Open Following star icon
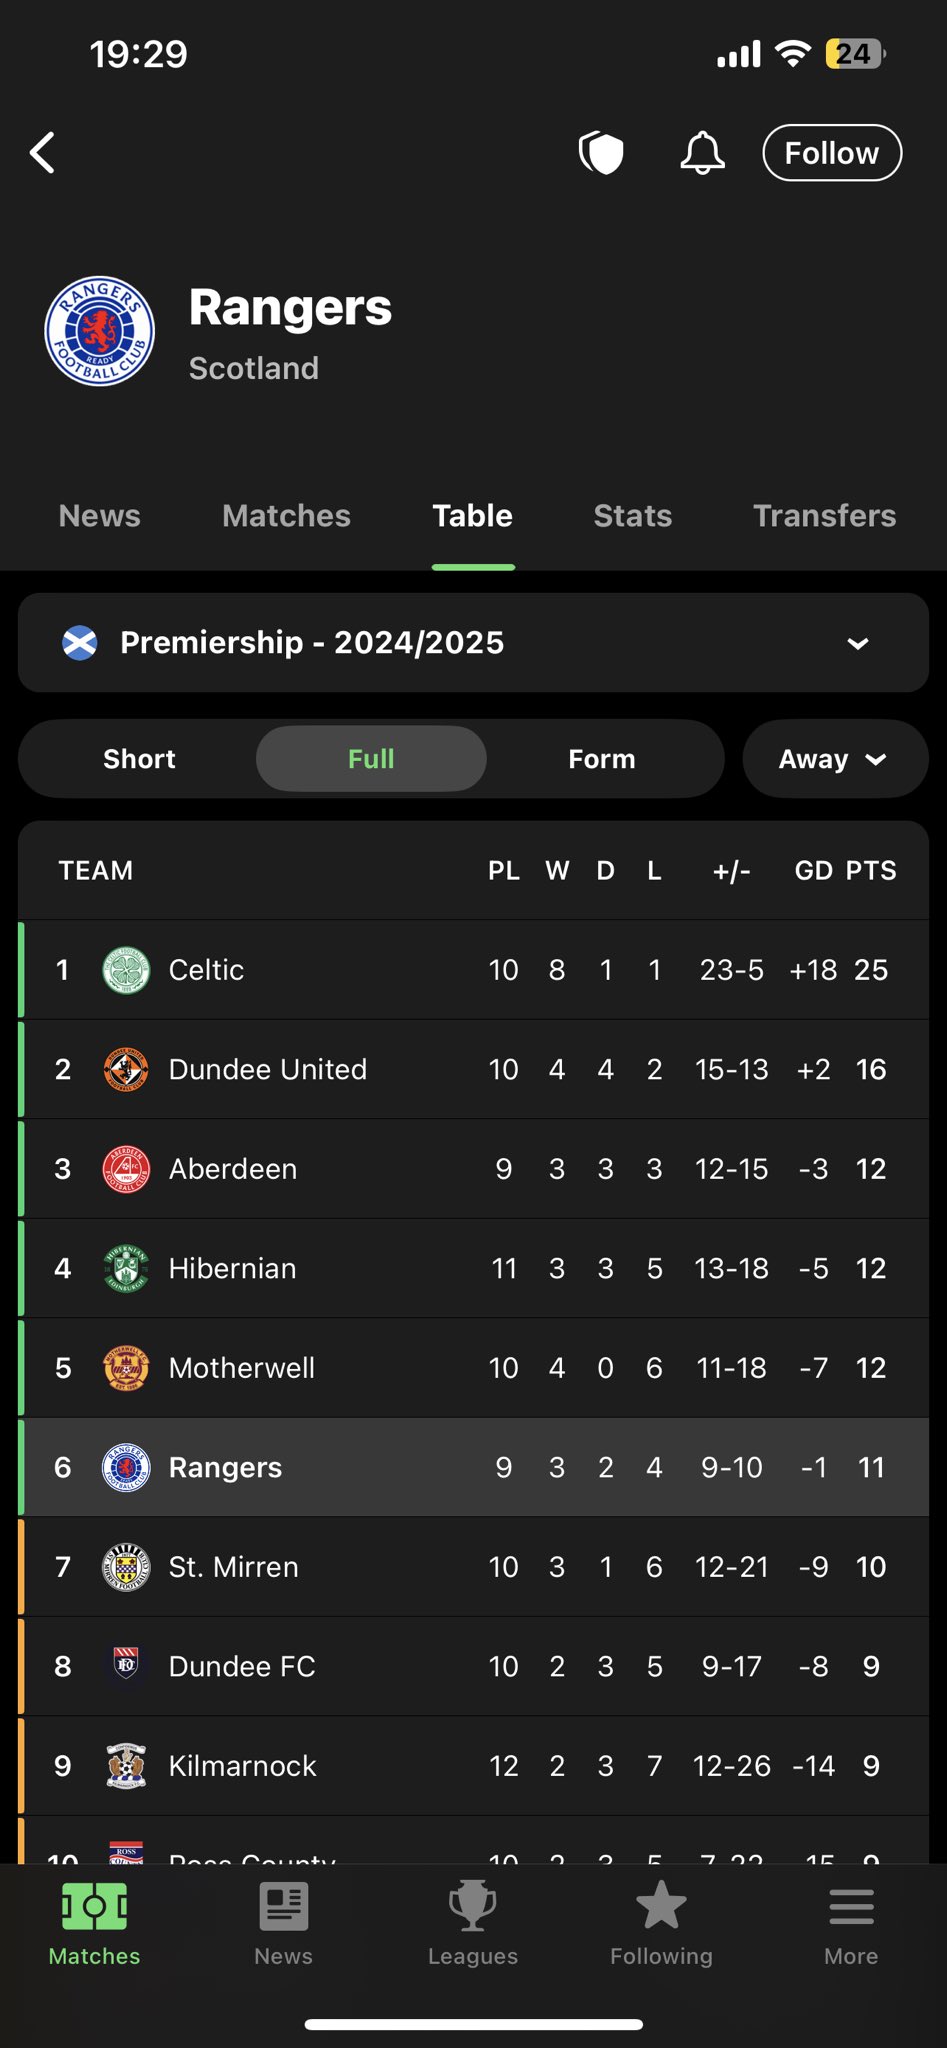This screenshot has width=947, height=2048. coord(661,1925)
